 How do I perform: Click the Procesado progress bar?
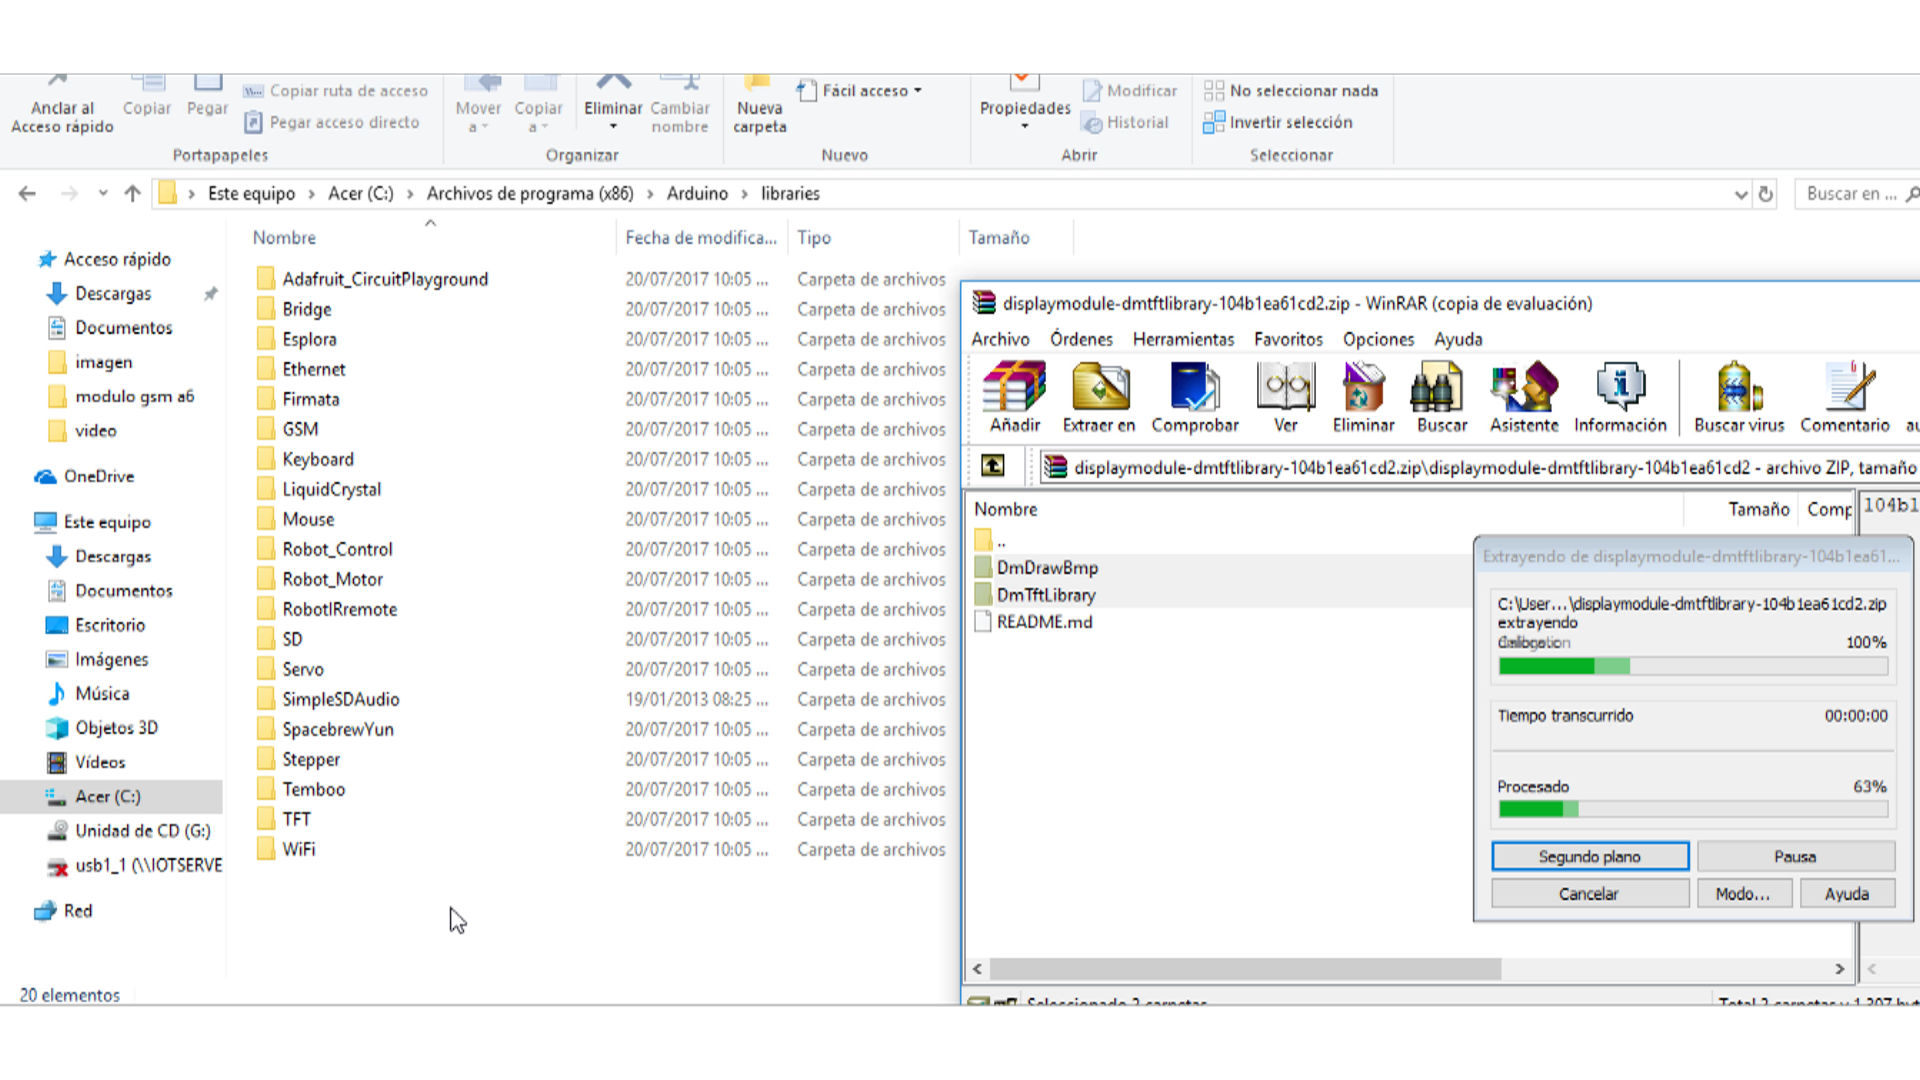(1692, 809)
